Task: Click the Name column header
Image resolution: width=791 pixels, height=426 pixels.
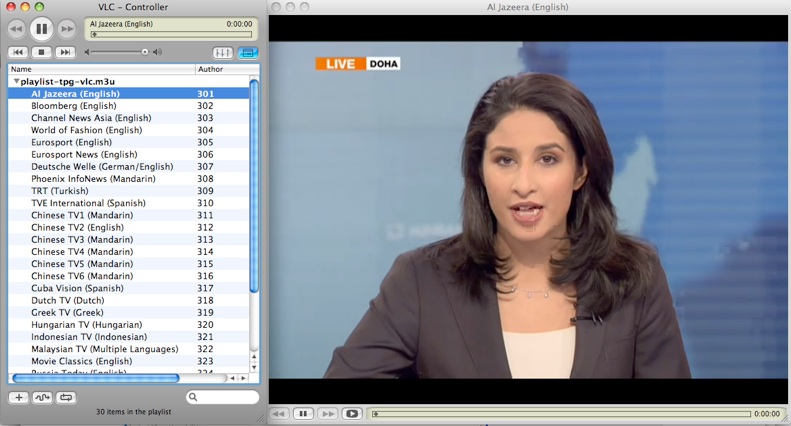Action: 100,69
